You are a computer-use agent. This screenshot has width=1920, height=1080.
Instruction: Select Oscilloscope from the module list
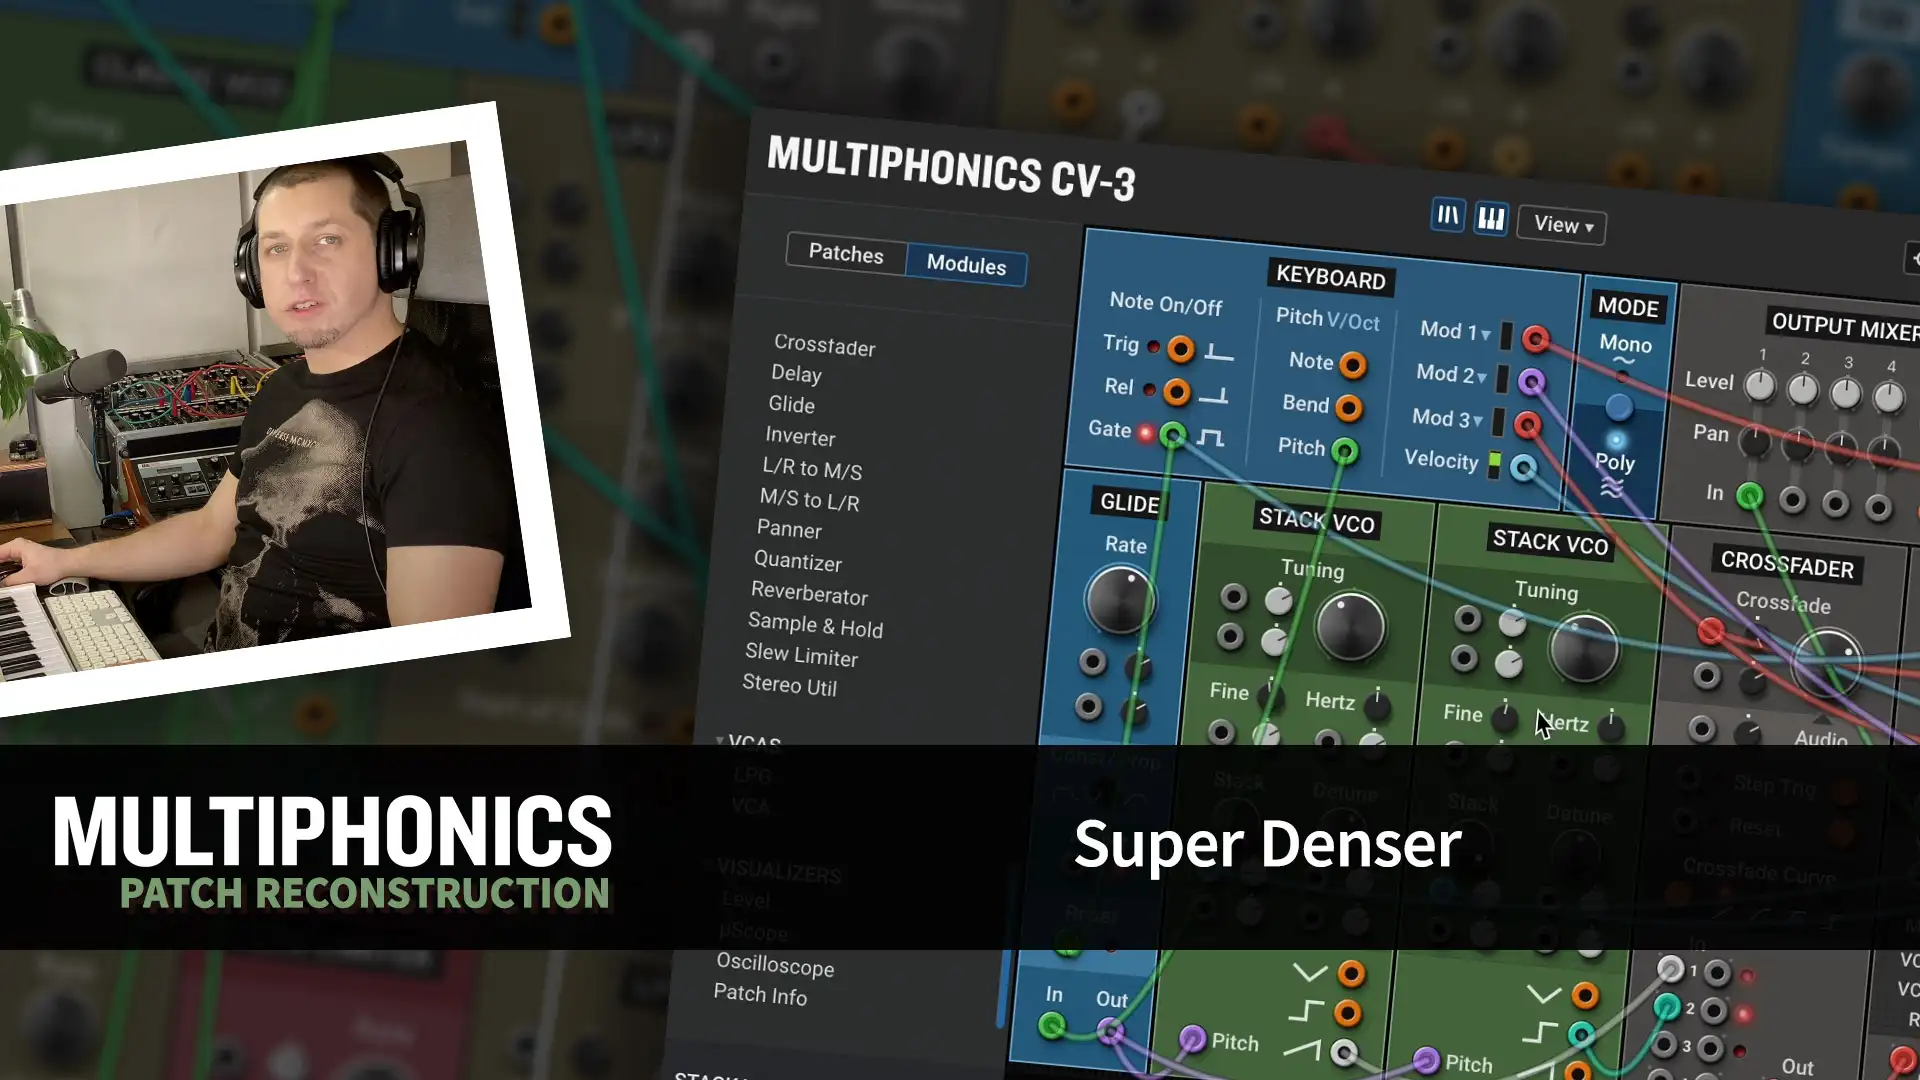click(x=776, y=967)
